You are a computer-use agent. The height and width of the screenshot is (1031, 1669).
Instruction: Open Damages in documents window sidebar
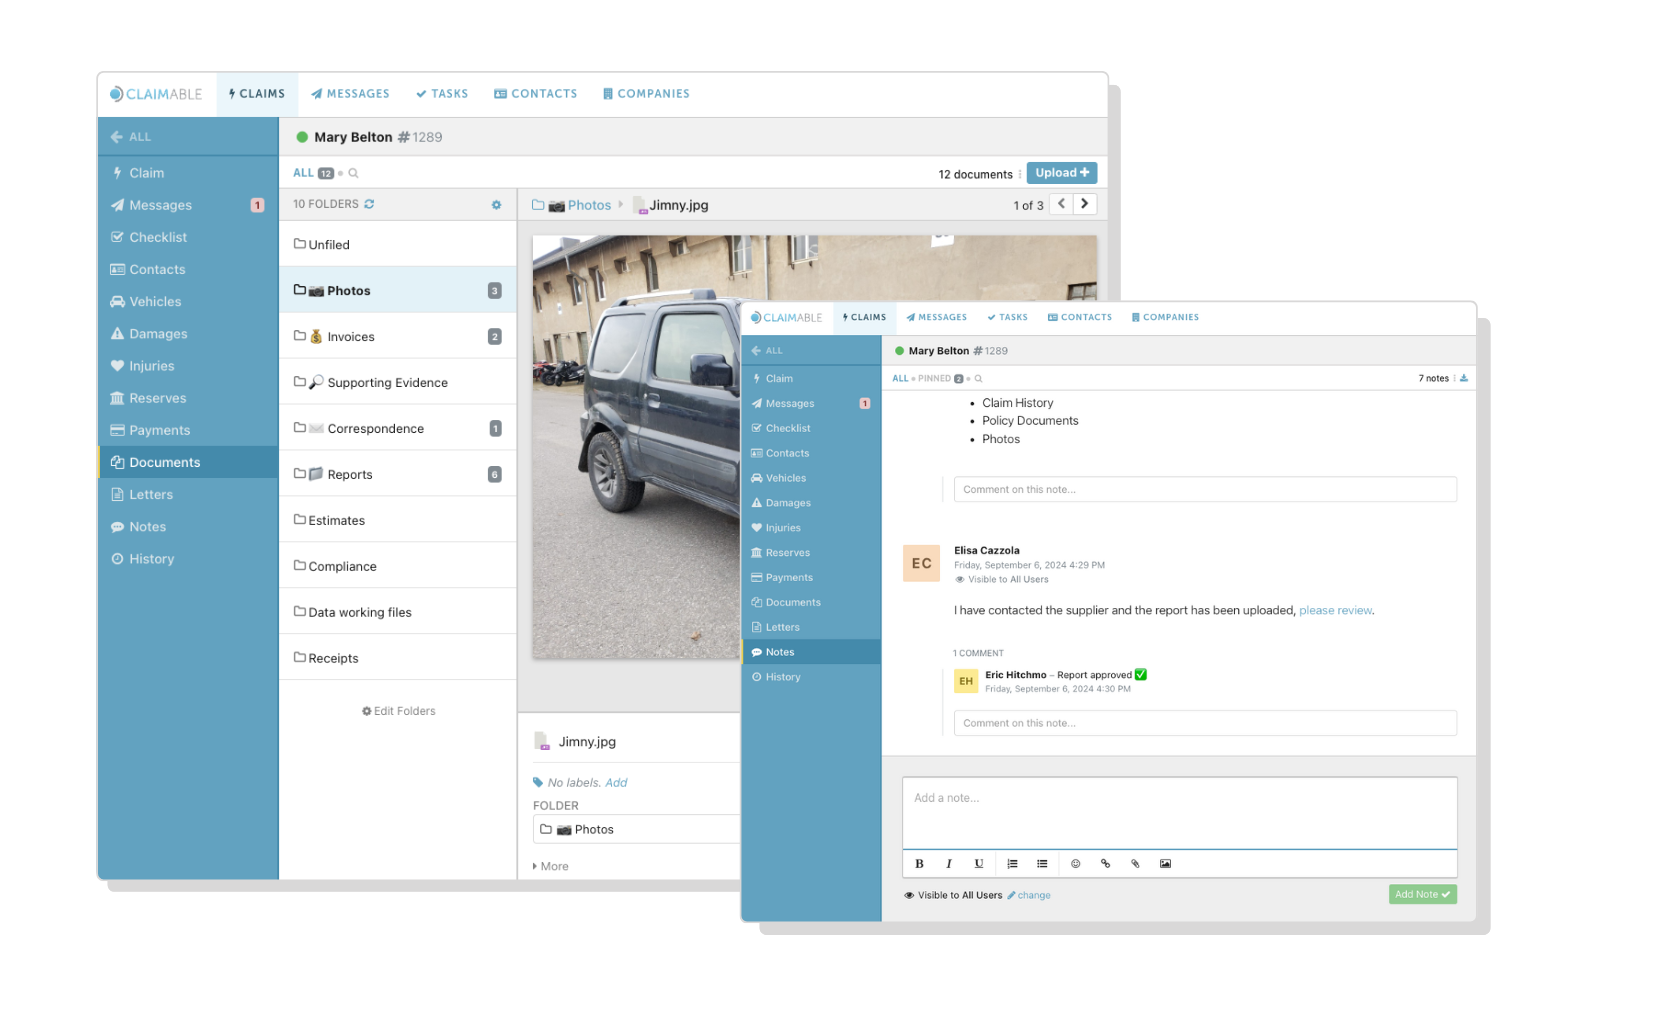[188, 334]
